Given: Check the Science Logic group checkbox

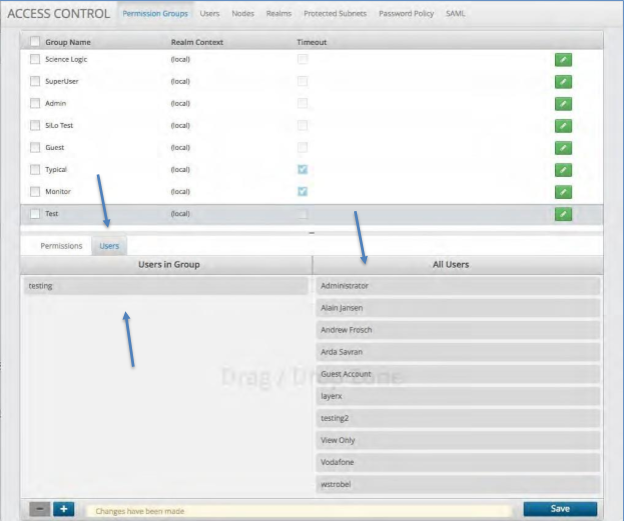Looking at the screenshot, I should coord(35,60).
